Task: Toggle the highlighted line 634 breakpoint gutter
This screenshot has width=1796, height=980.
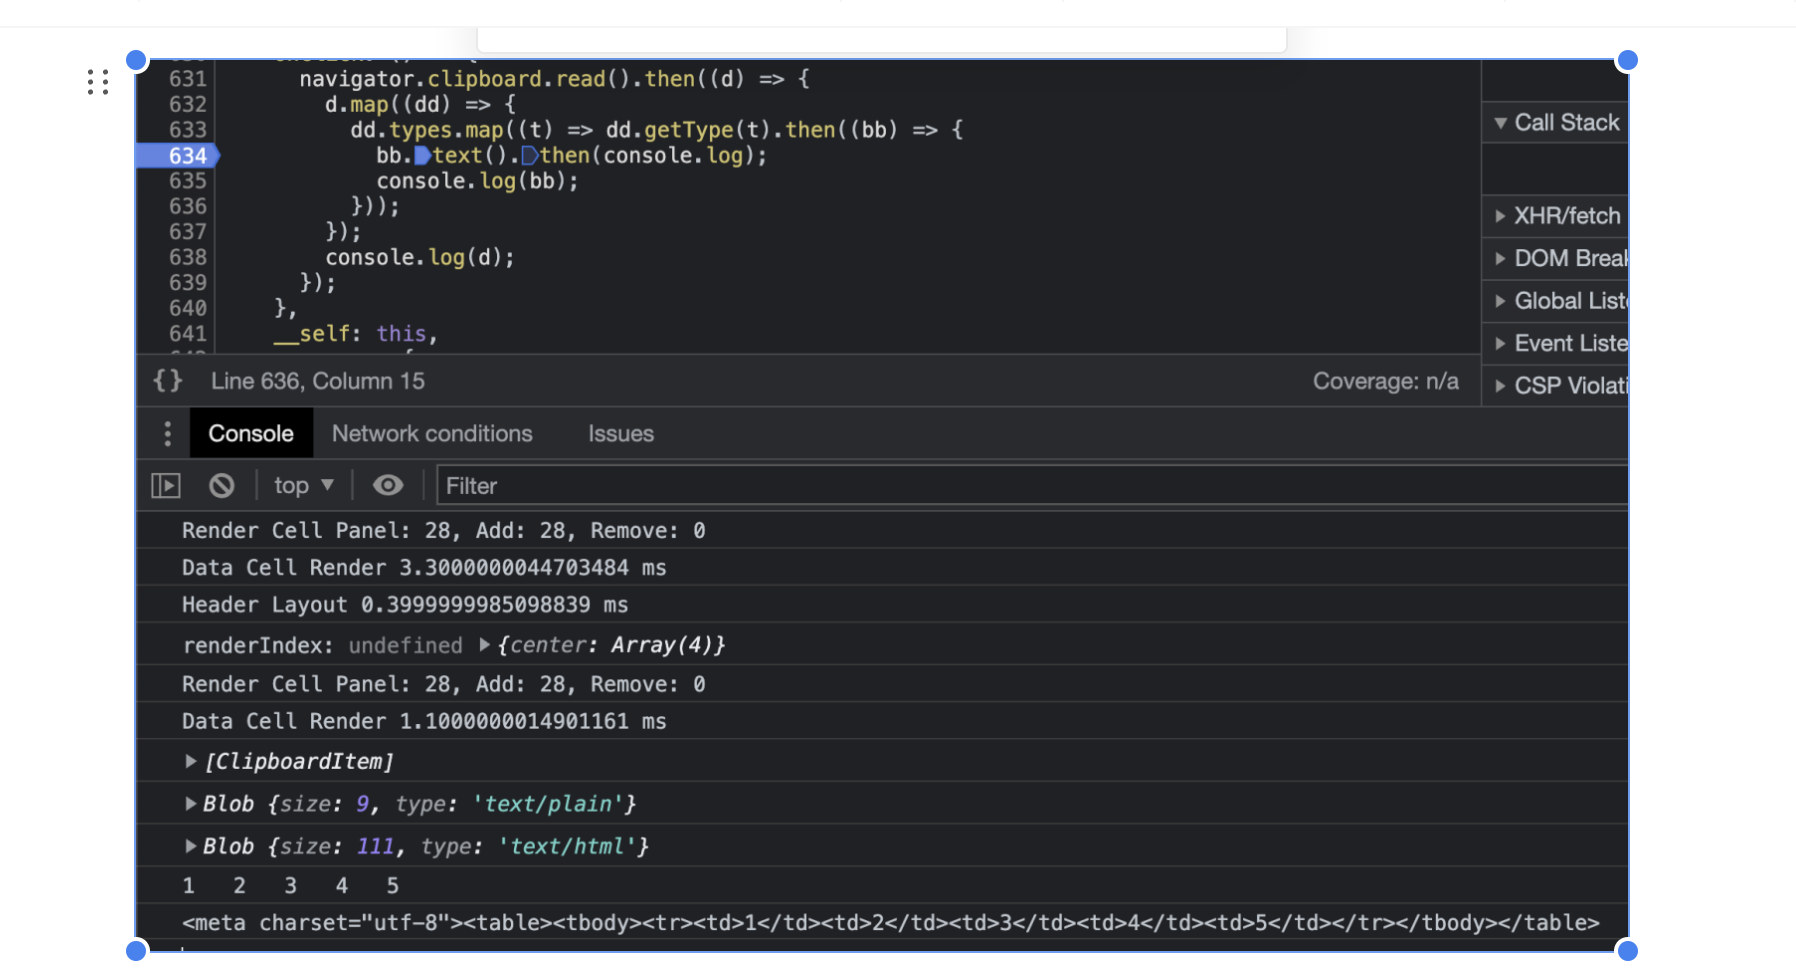Action: tap(185, 155)
